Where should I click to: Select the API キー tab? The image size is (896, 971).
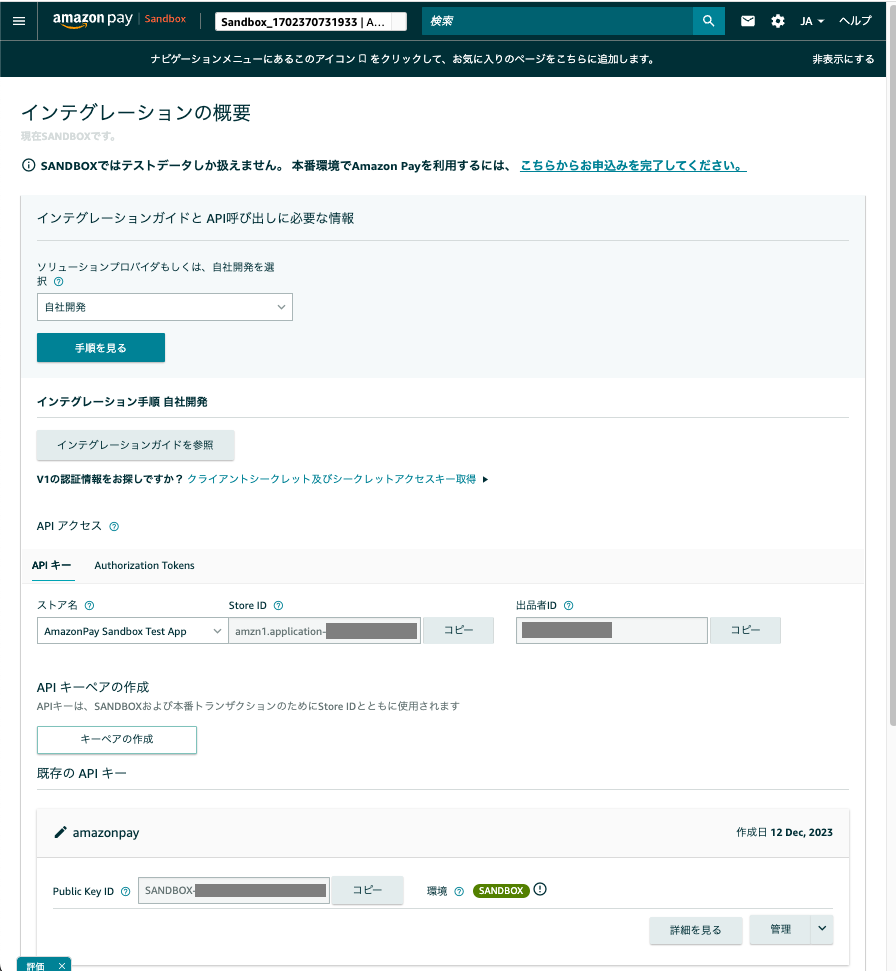(x=51, y=566)
